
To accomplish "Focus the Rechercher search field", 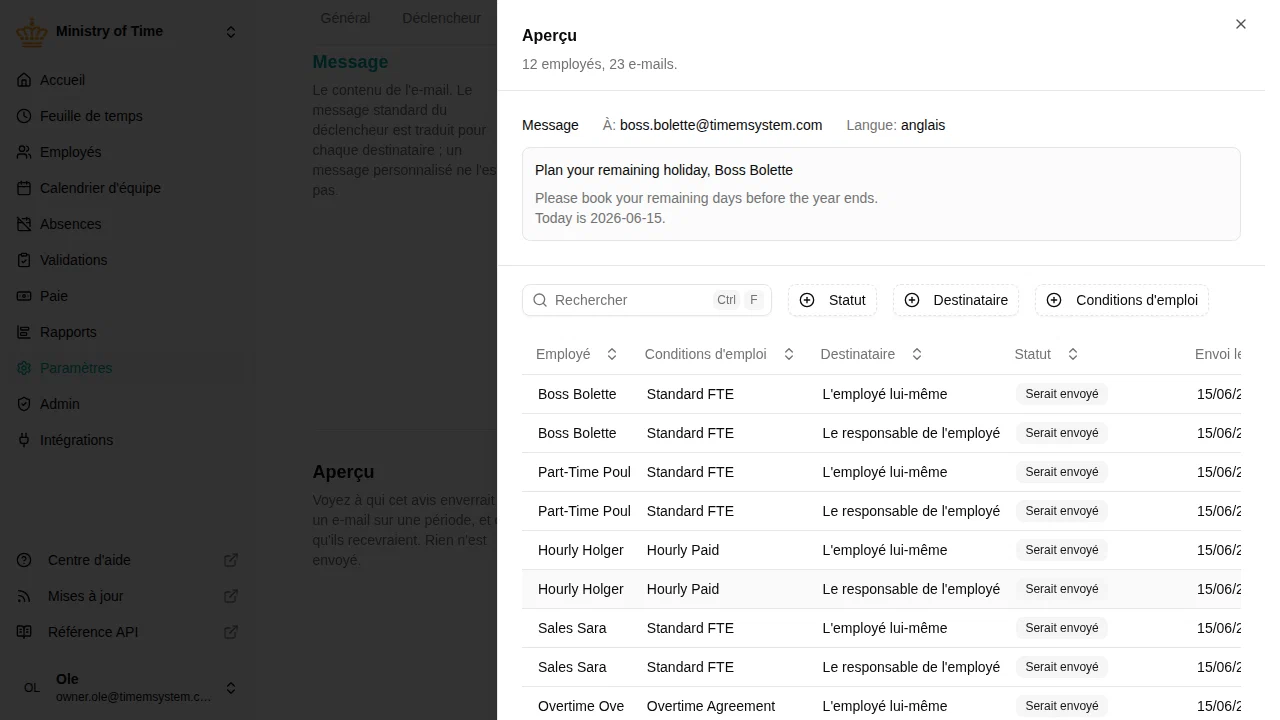I will pos(647,300).
